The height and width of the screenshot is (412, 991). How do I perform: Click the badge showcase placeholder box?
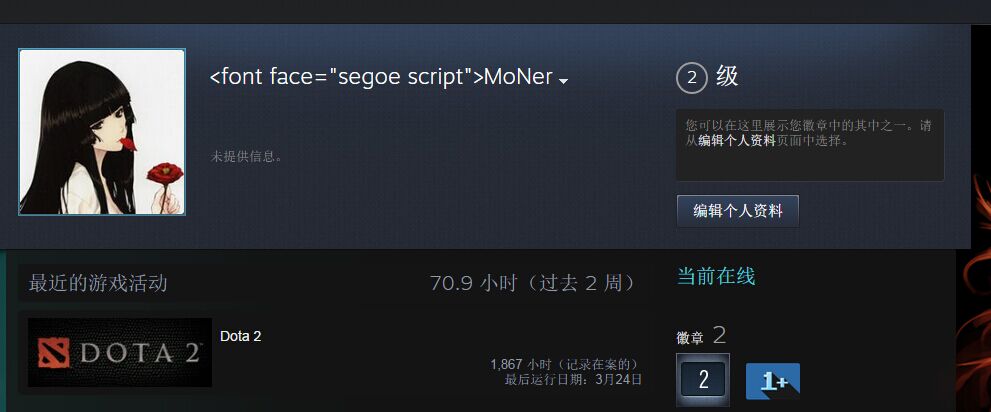coord(810,145)
